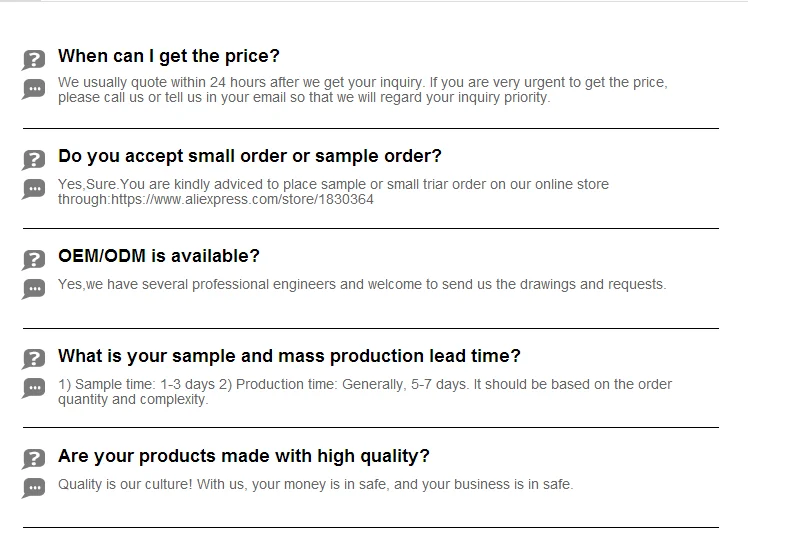Image resolution: width=807 pixels, height=537 pixels.
Task: Click speech bubble icon beside sample time answer
Action: (x=34, y=388)
